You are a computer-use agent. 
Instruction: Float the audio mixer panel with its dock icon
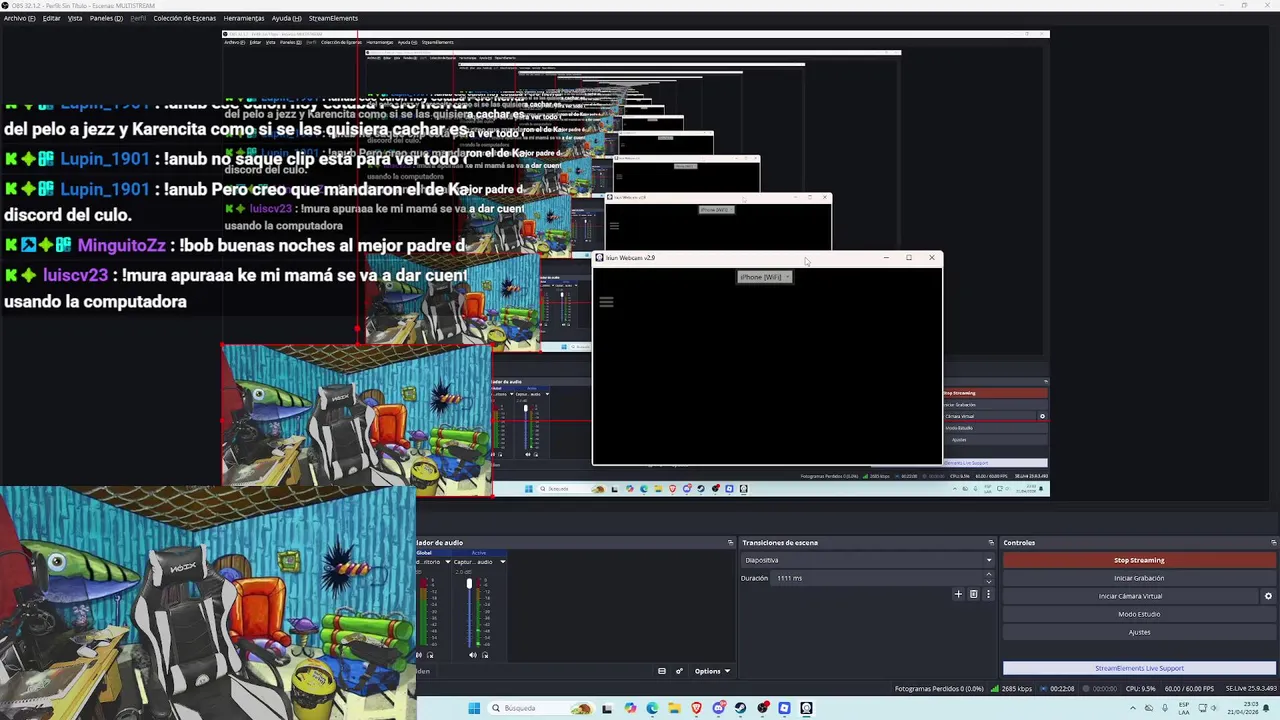point(730,543)
